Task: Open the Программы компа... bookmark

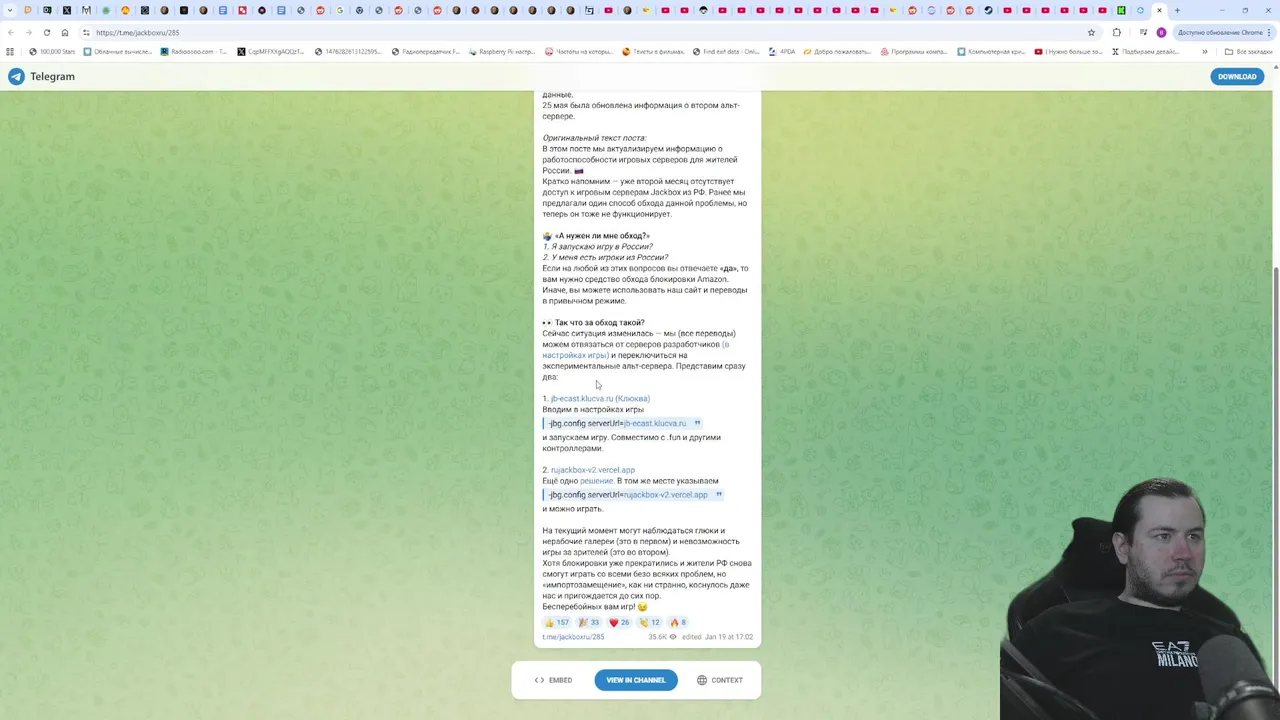Action: [x=914, y=51]
